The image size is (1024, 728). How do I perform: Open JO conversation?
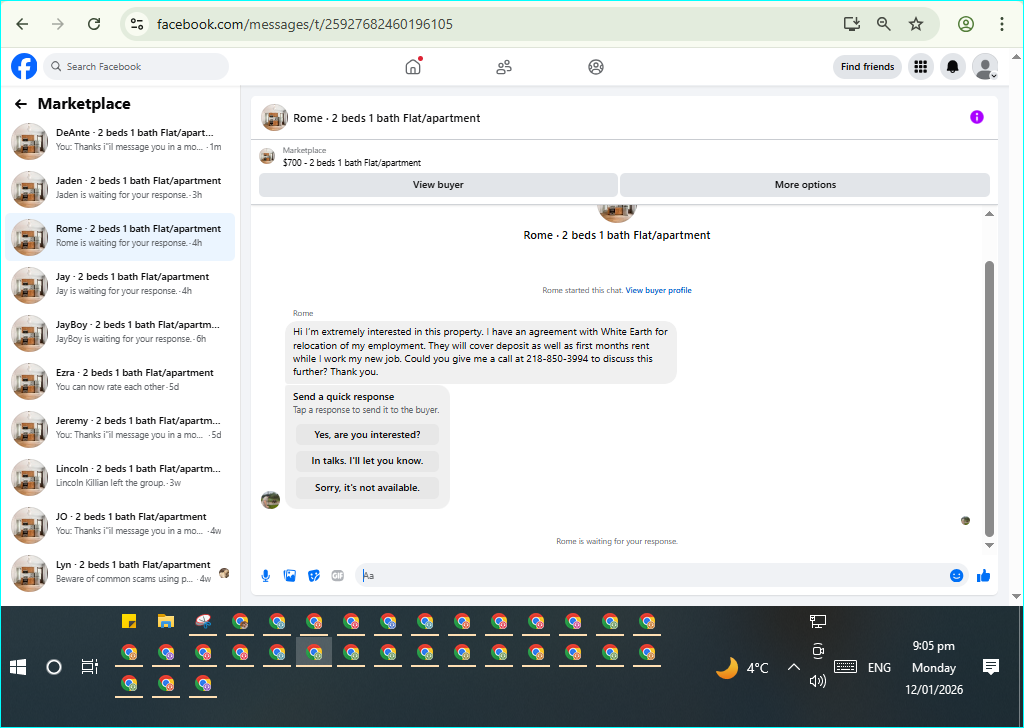point(120,524)
